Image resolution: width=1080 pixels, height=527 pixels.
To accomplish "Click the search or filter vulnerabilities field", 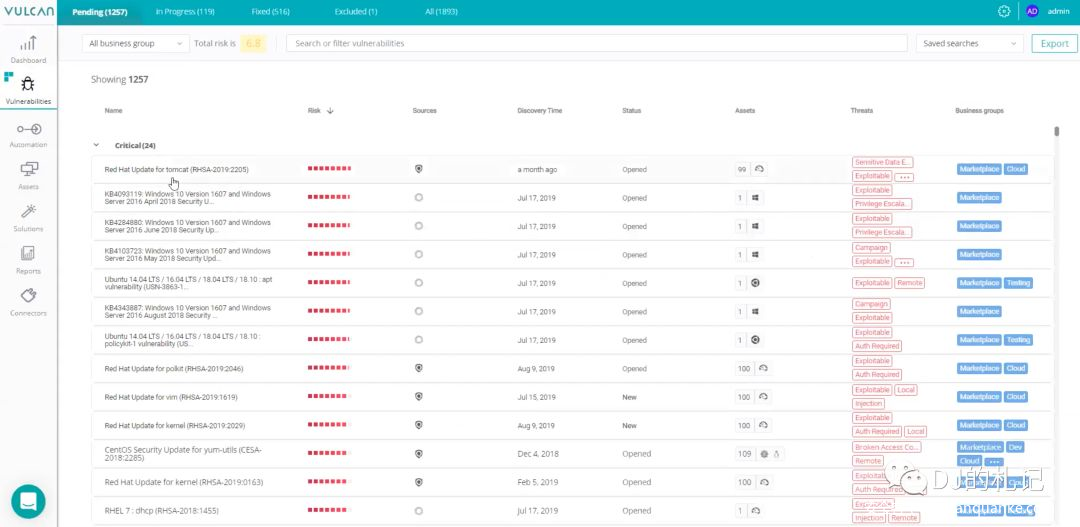I will 598,44.
